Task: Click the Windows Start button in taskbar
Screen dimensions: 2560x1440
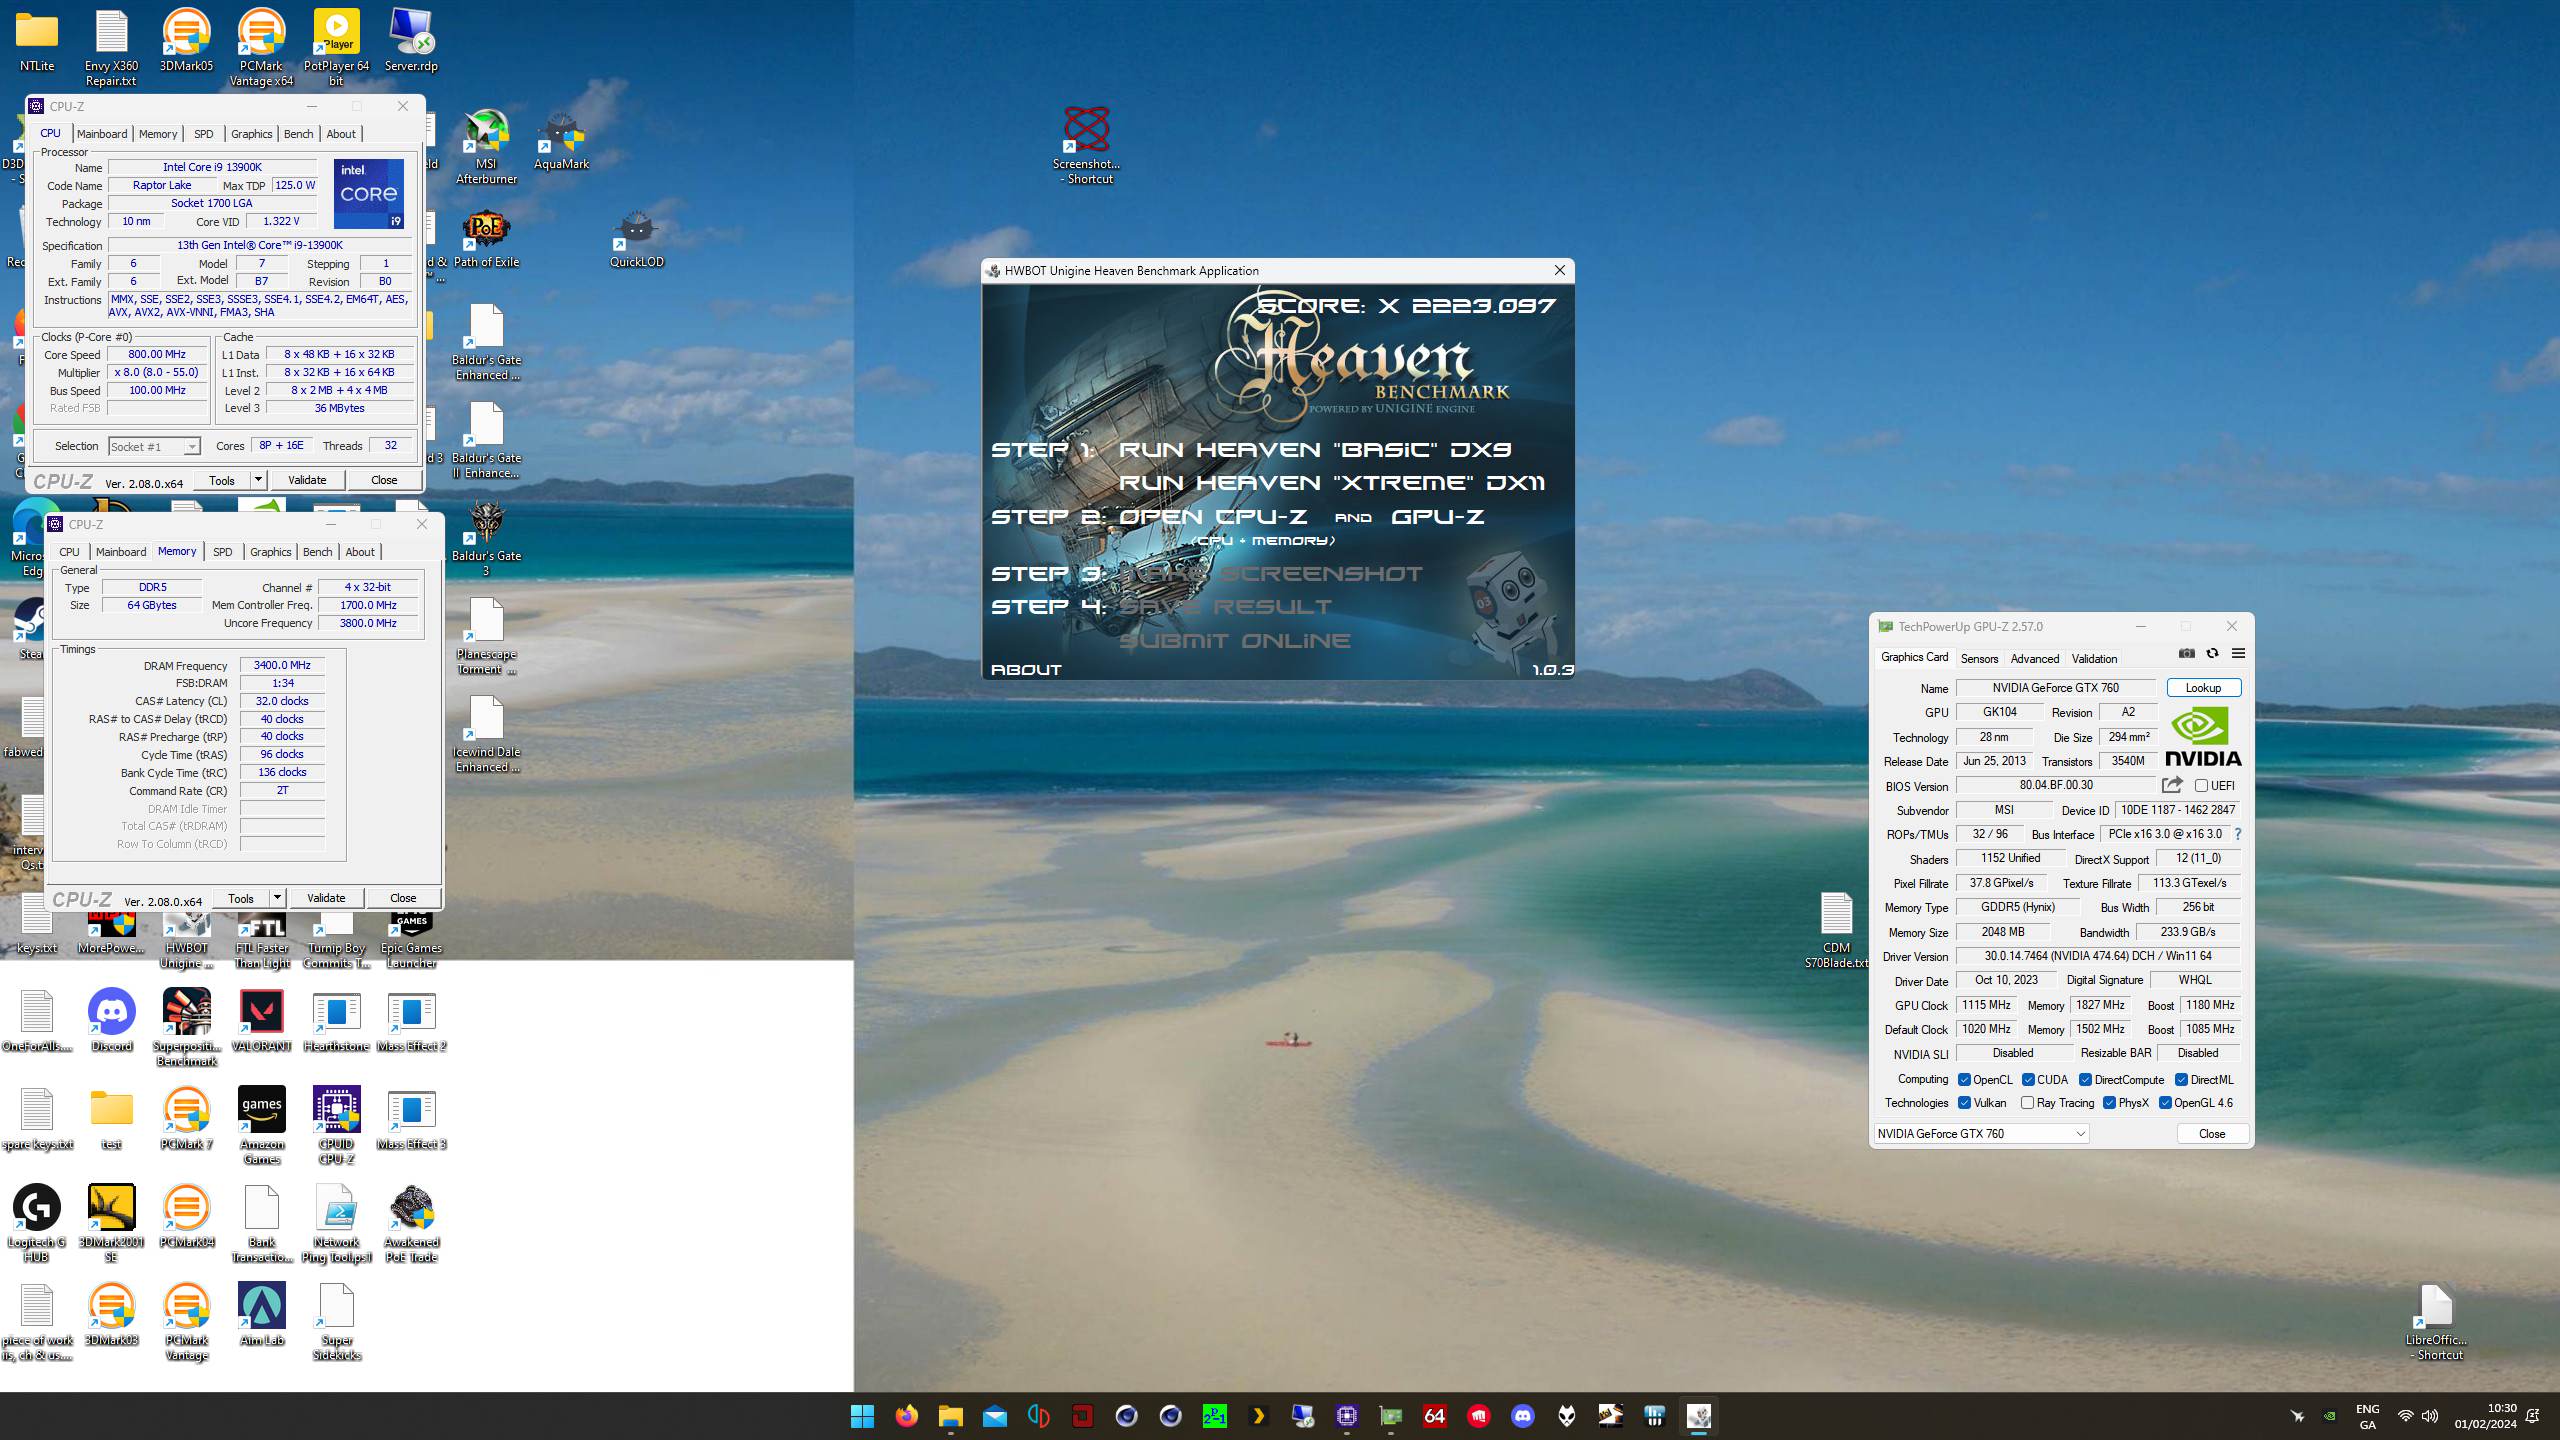Action: click(862, 1416)
